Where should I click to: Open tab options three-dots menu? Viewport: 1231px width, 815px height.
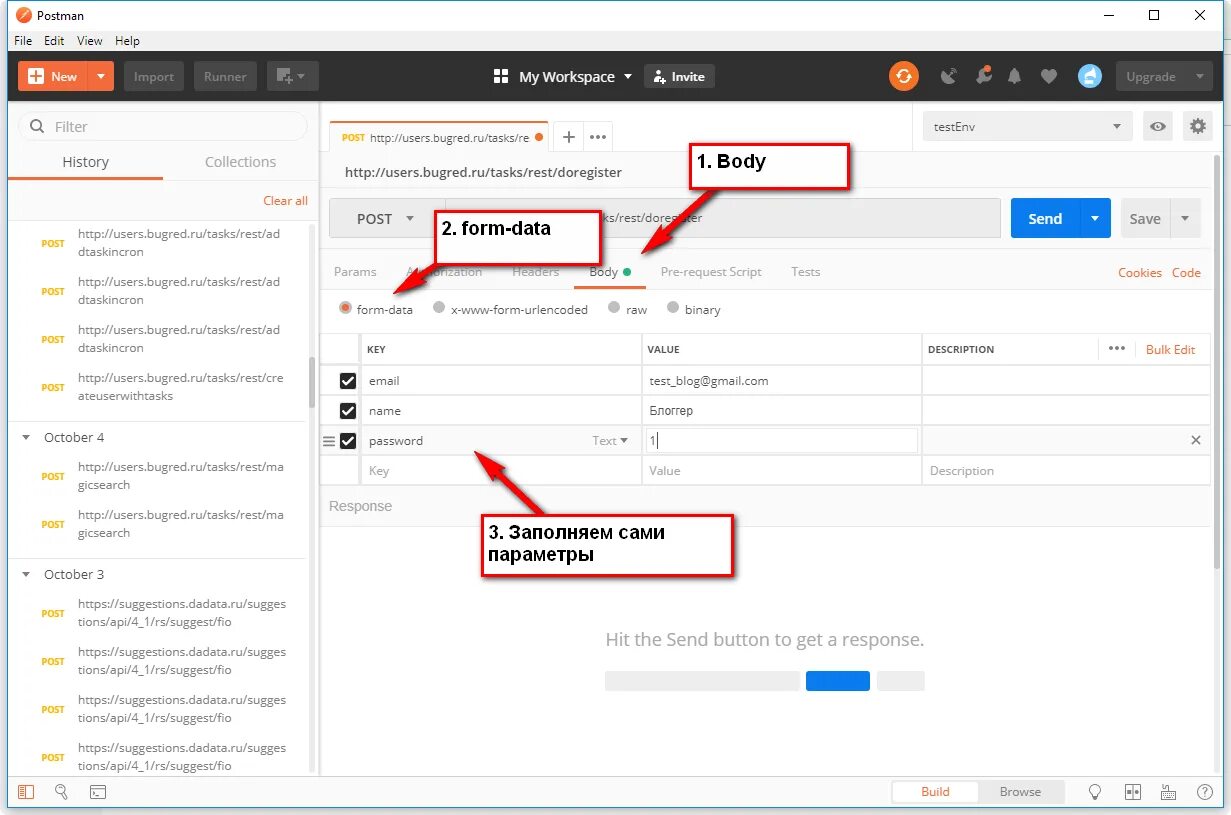click(598, 137)
